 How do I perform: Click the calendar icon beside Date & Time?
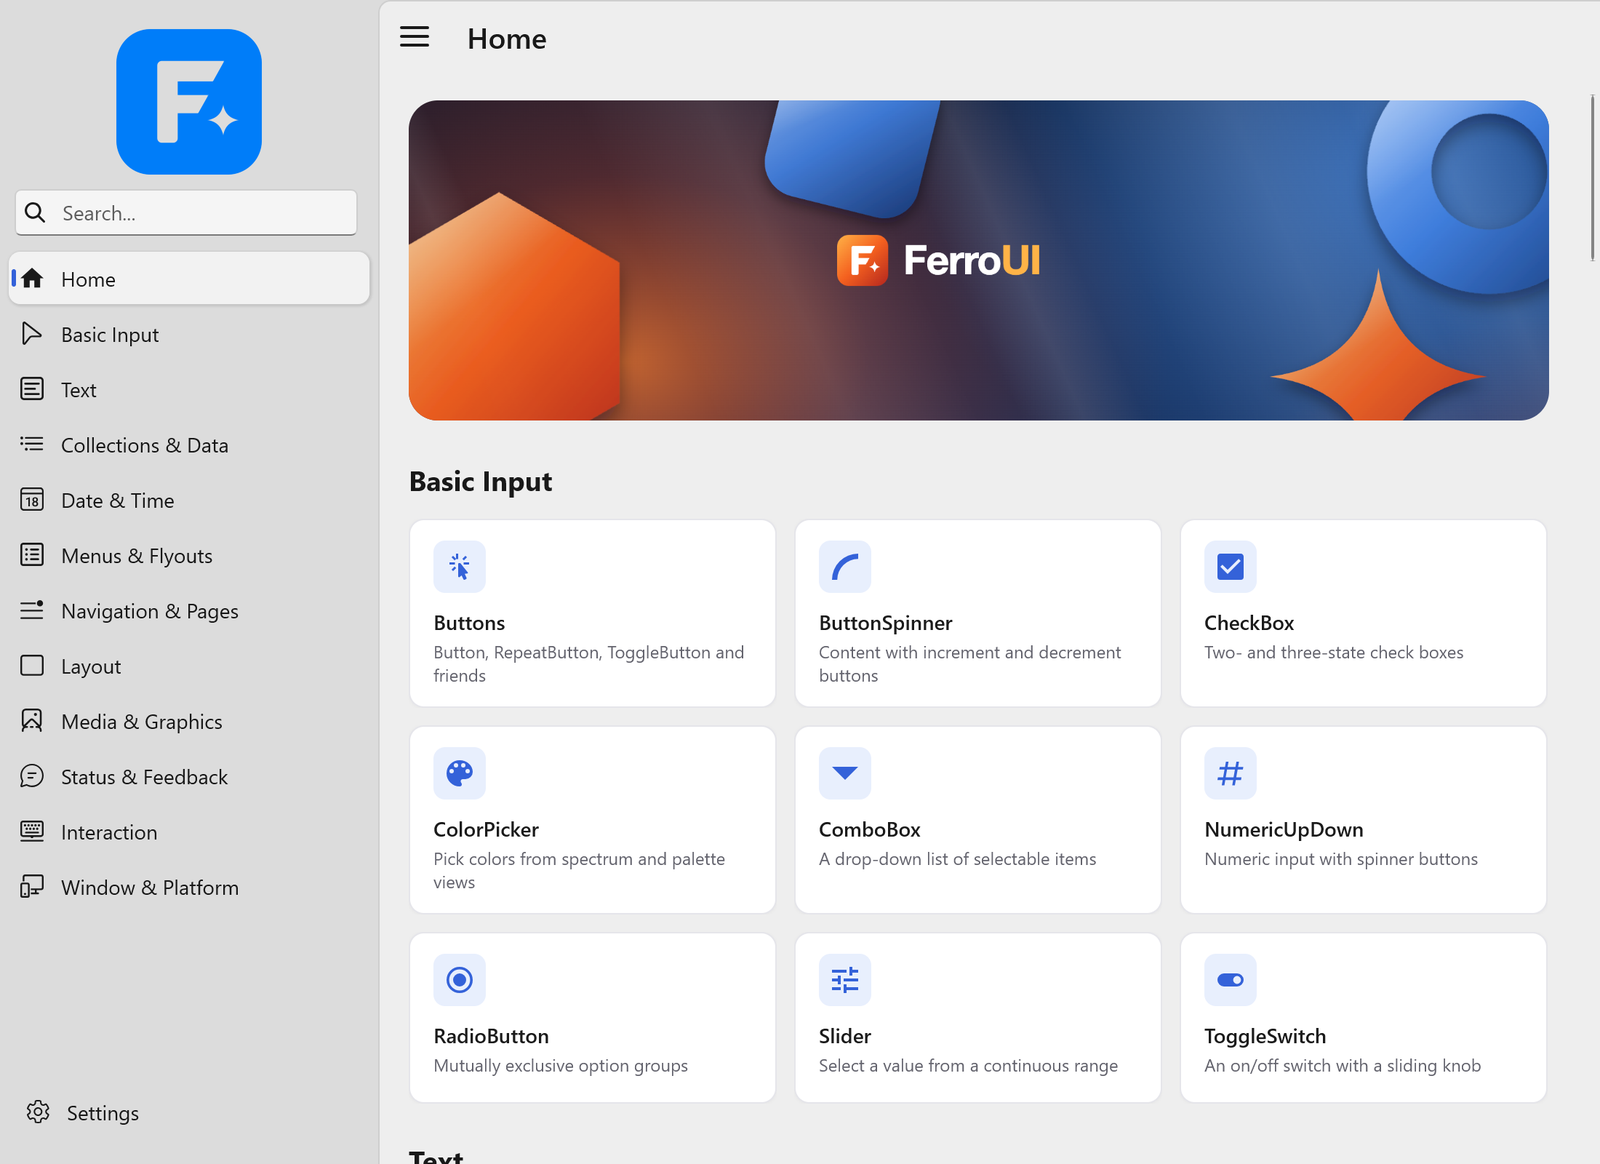coord(32,500)
